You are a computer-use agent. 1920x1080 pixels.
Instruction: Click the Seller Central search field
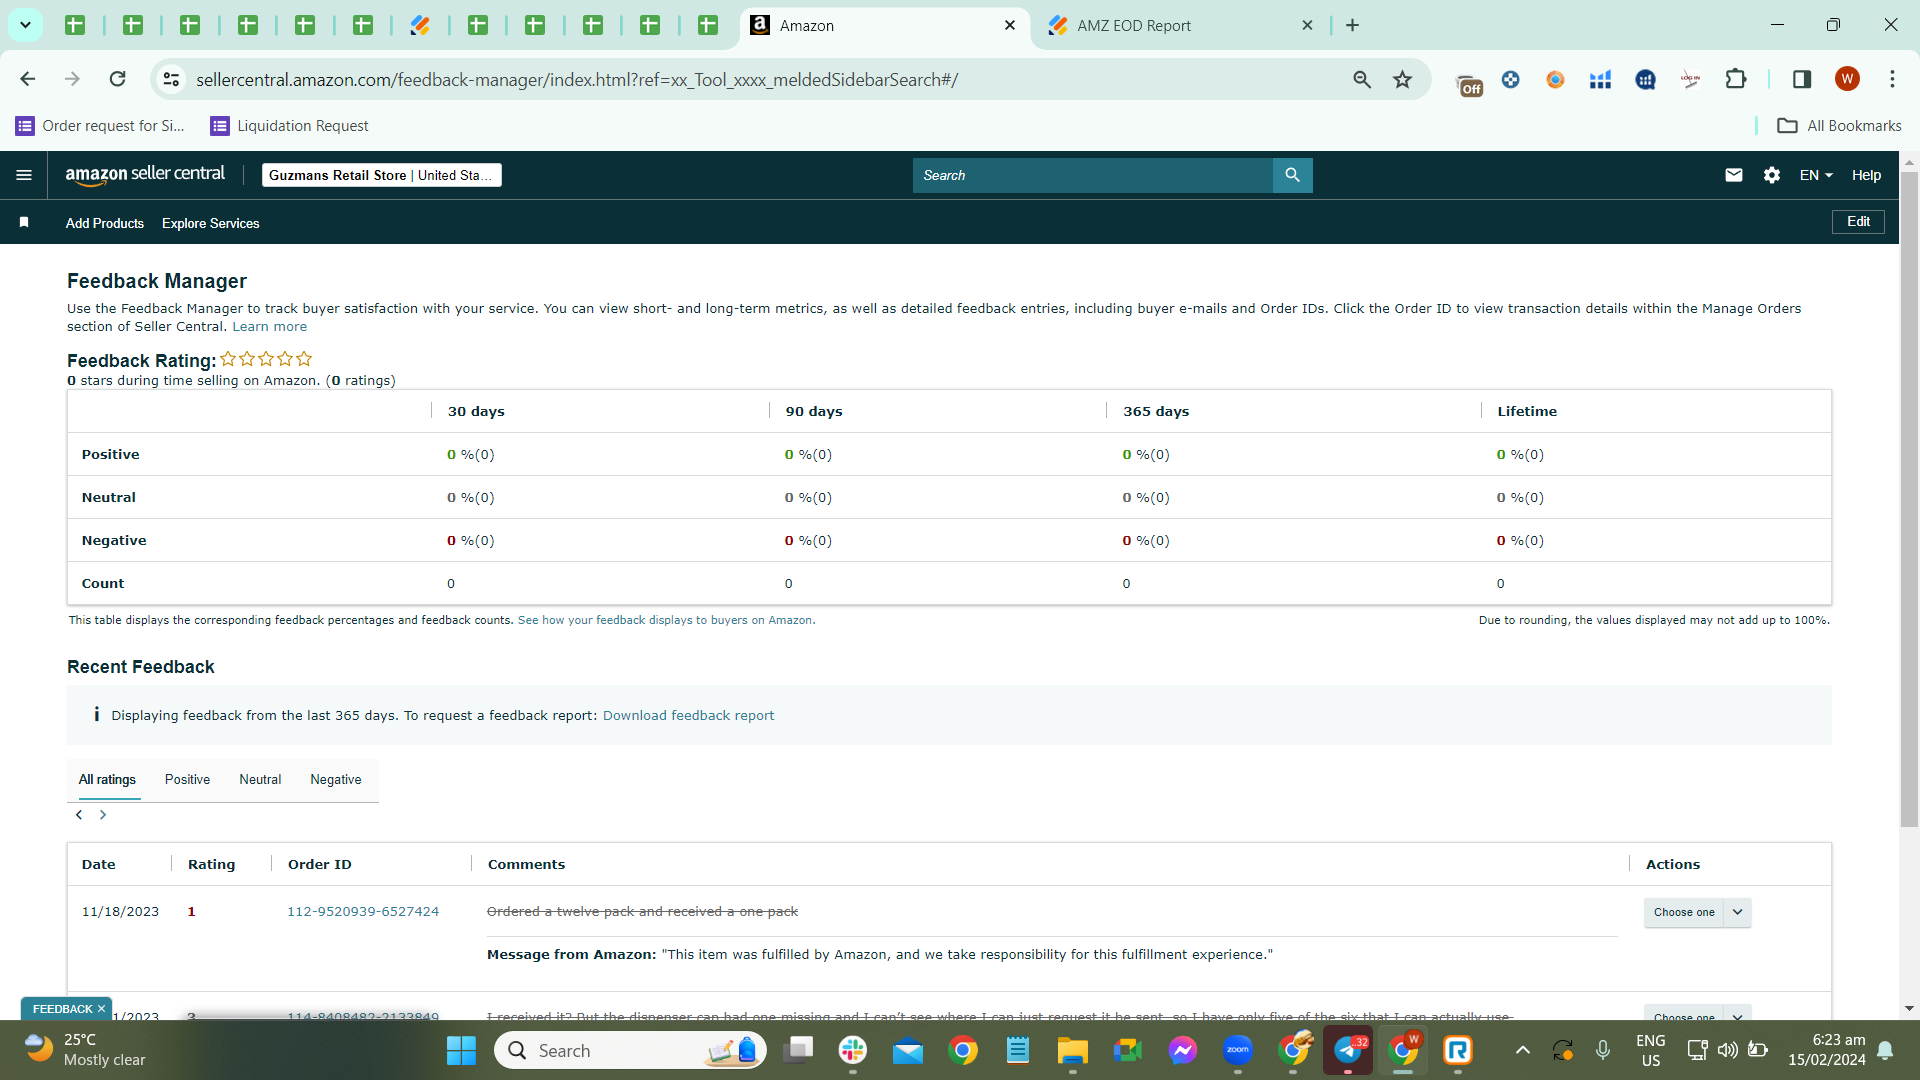pos(1092,175)
